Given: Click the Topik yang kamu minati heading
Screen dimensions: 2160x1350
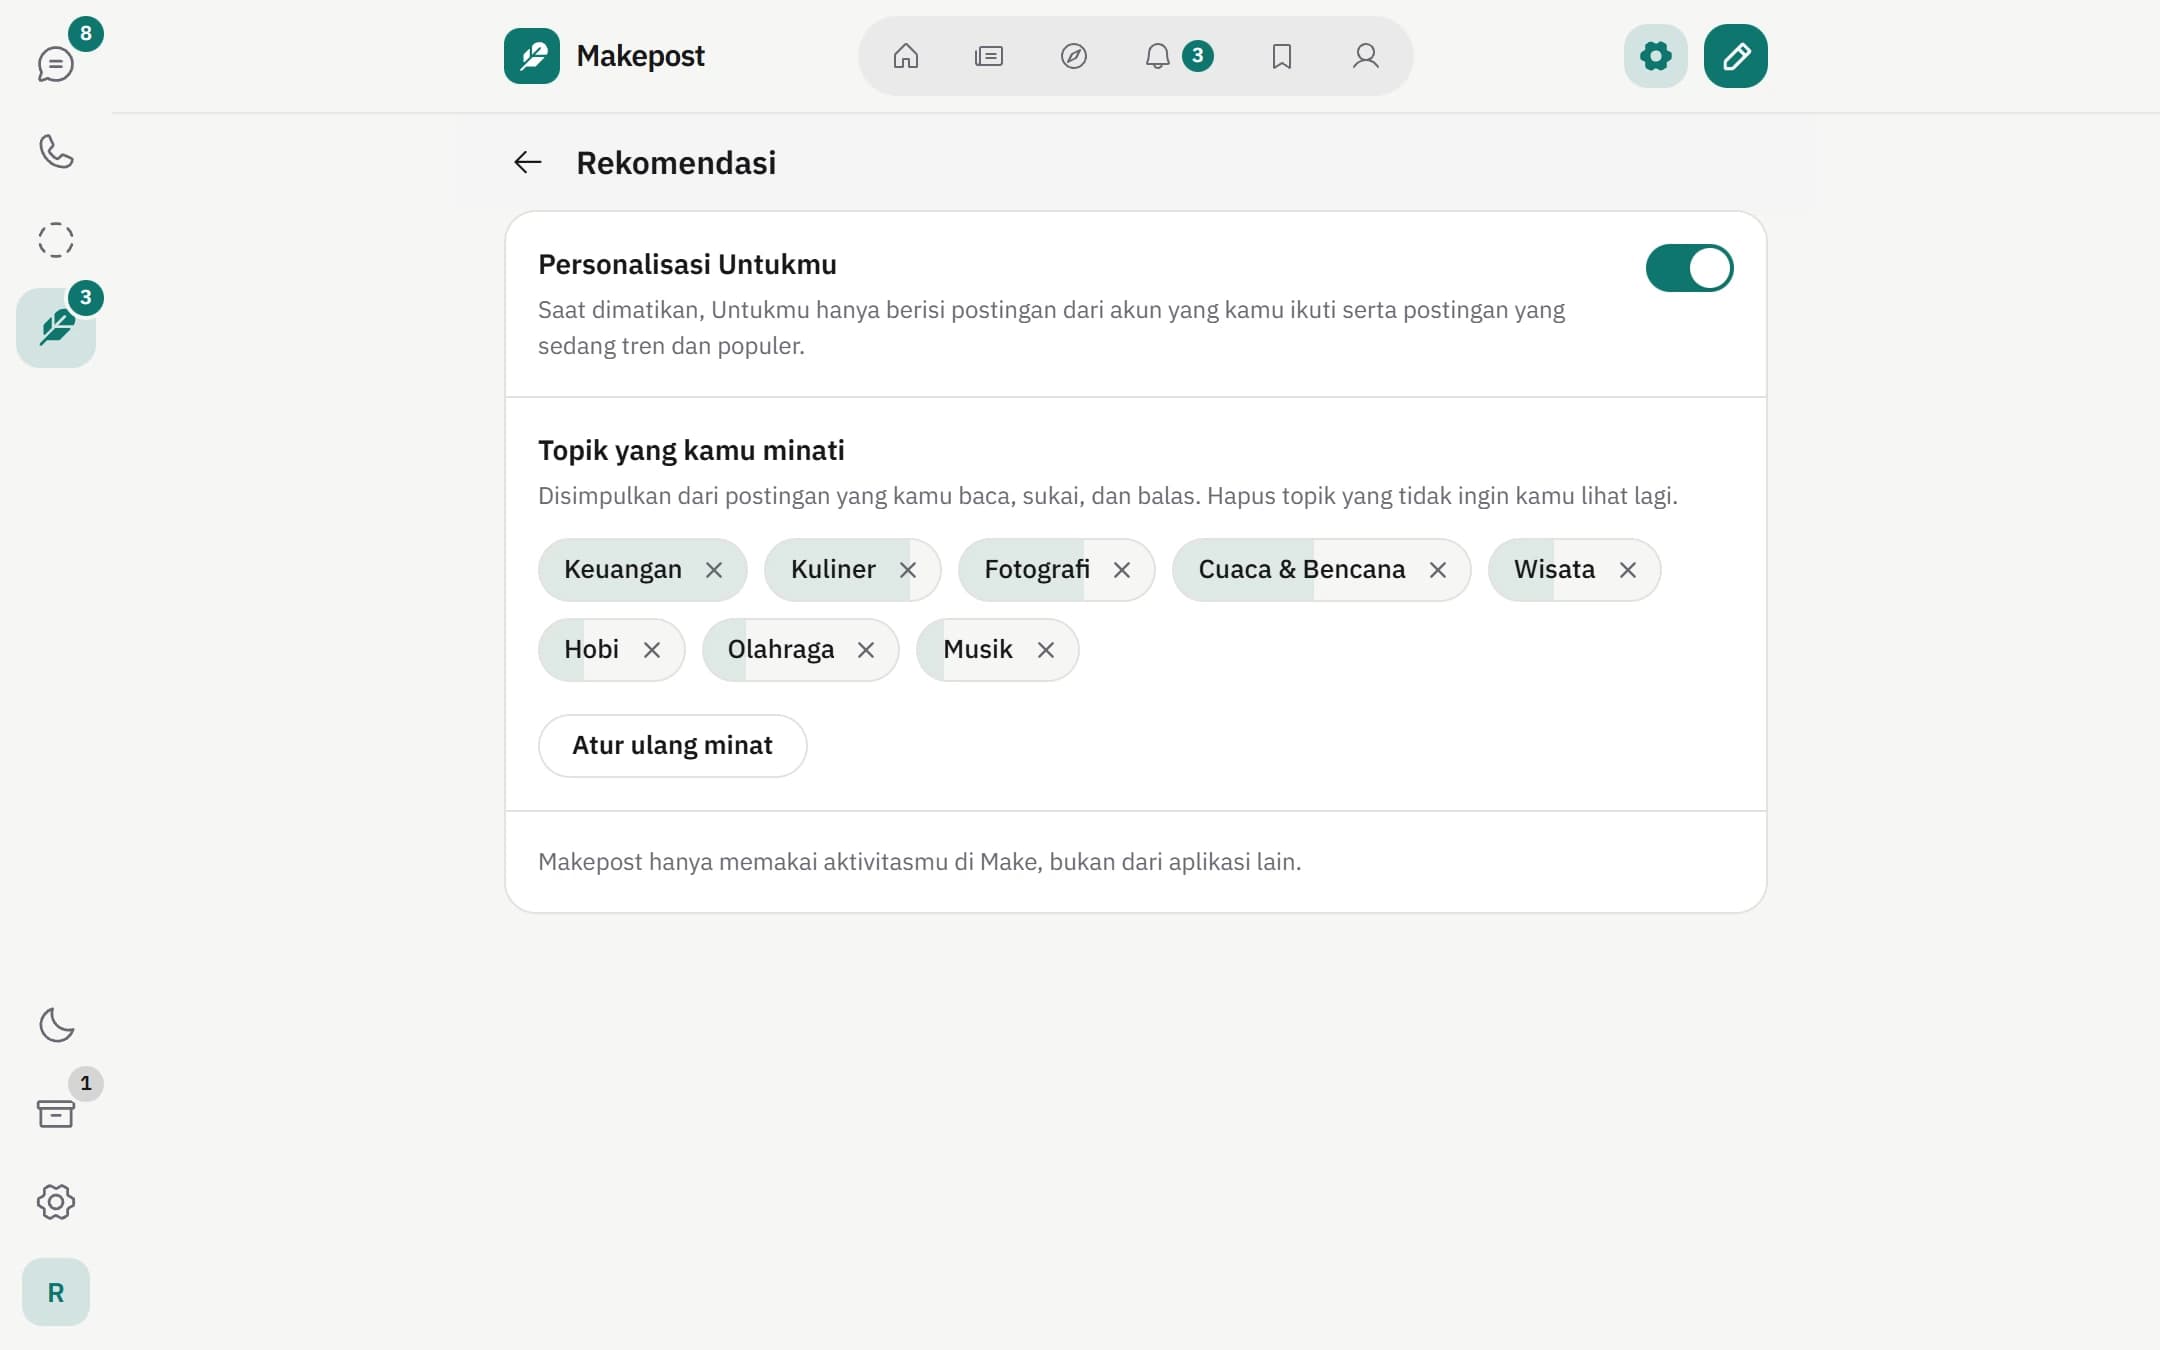Looking at the screenshot, I should (x=691, y=450).
